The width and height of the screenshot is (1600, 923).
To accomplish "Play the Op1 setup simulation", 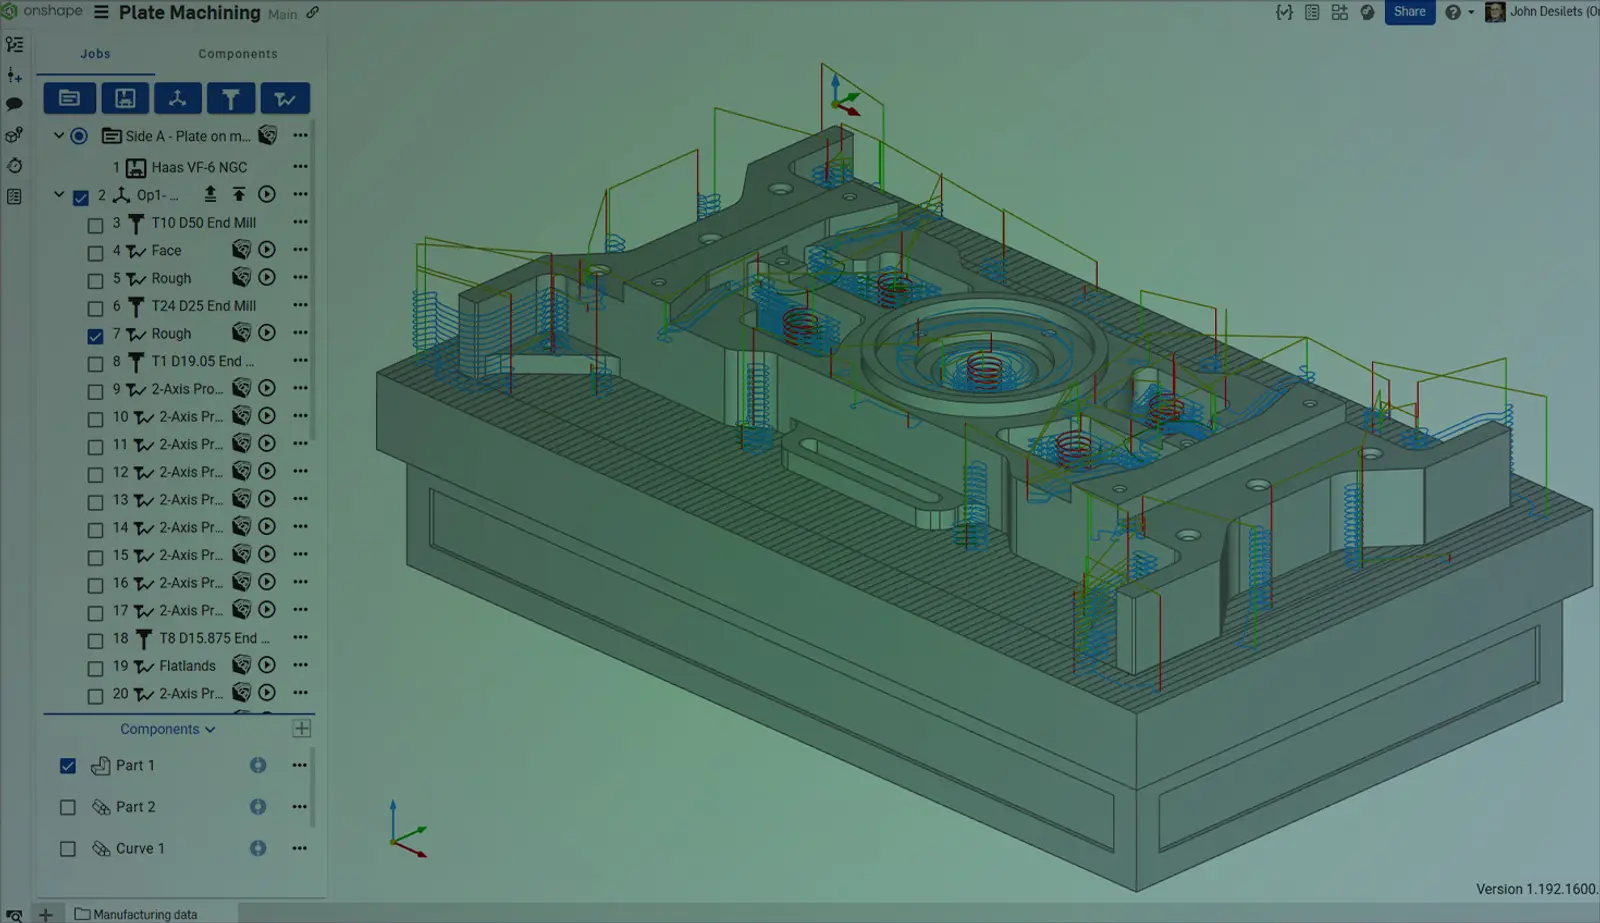I will [x=267, y=194].
